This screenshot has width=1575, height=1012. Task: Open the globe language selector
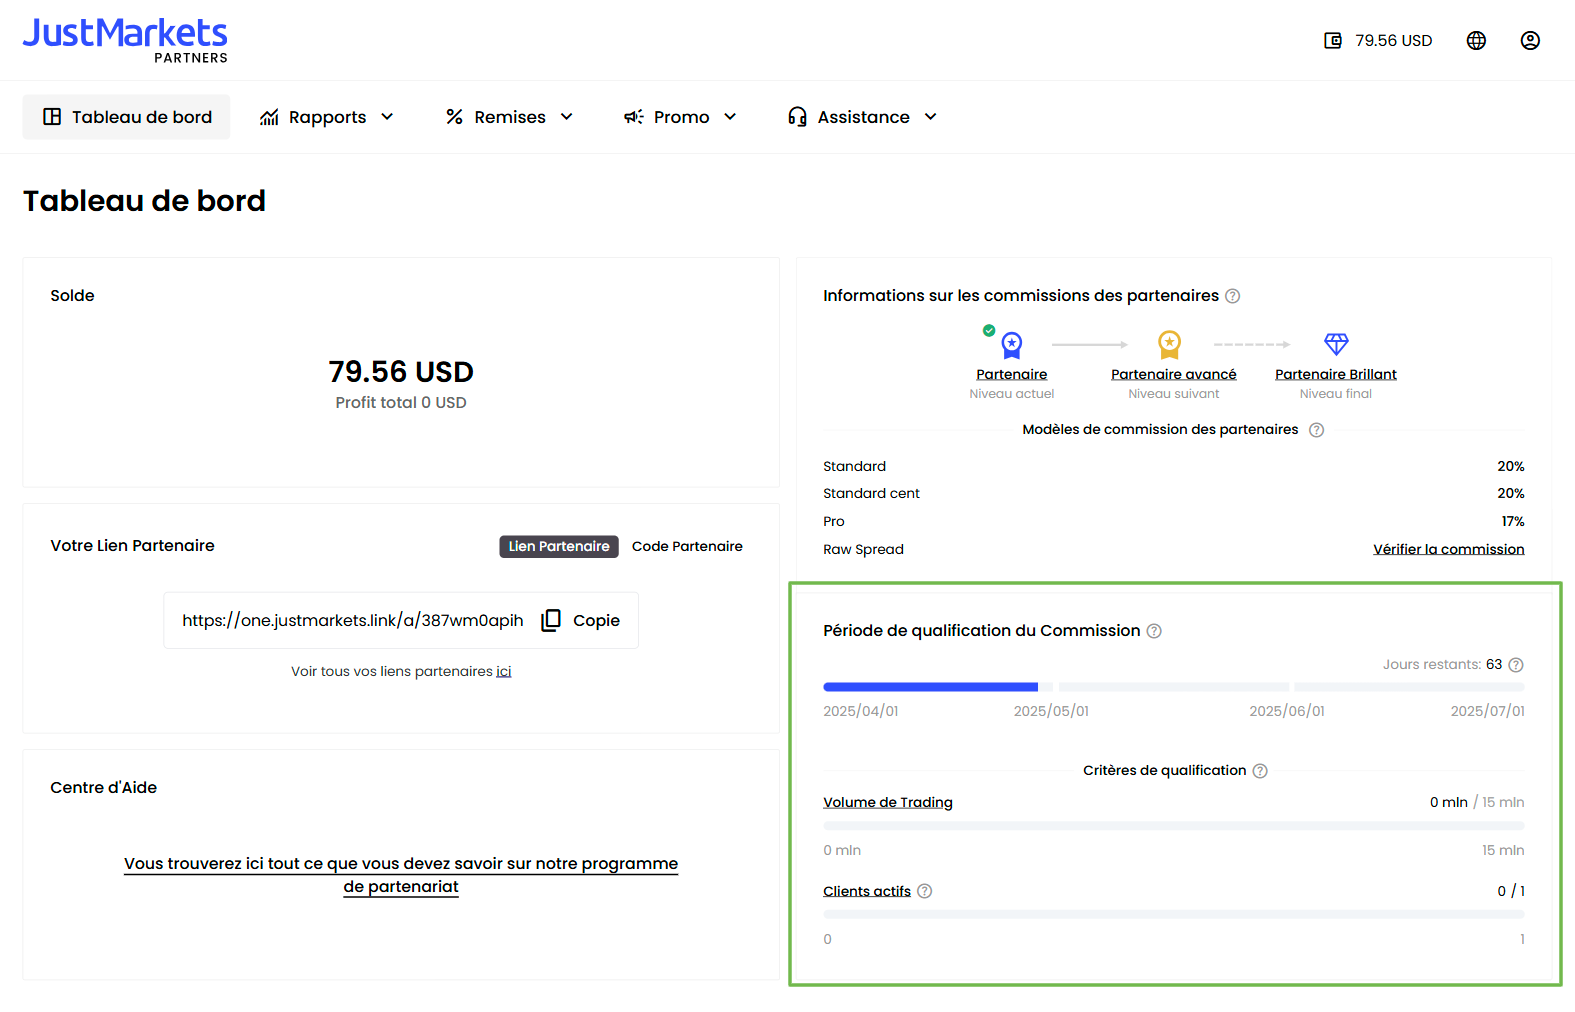pyautogui.click(x=1476, y=40)
